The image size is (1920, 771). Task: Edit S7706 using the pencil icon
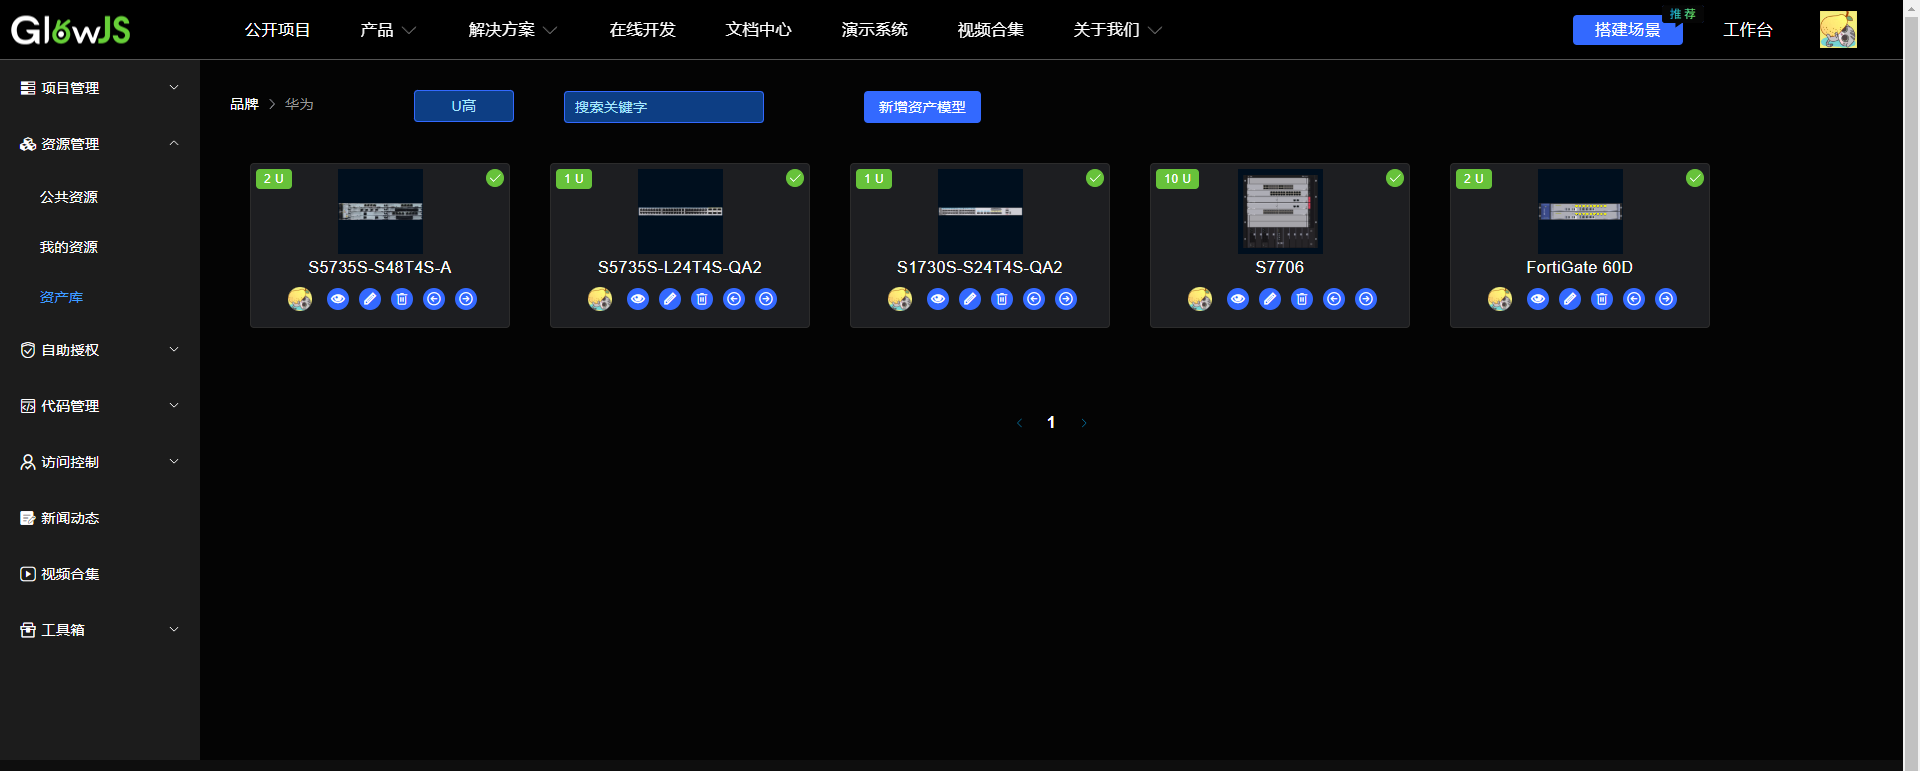pos(1270,299)
